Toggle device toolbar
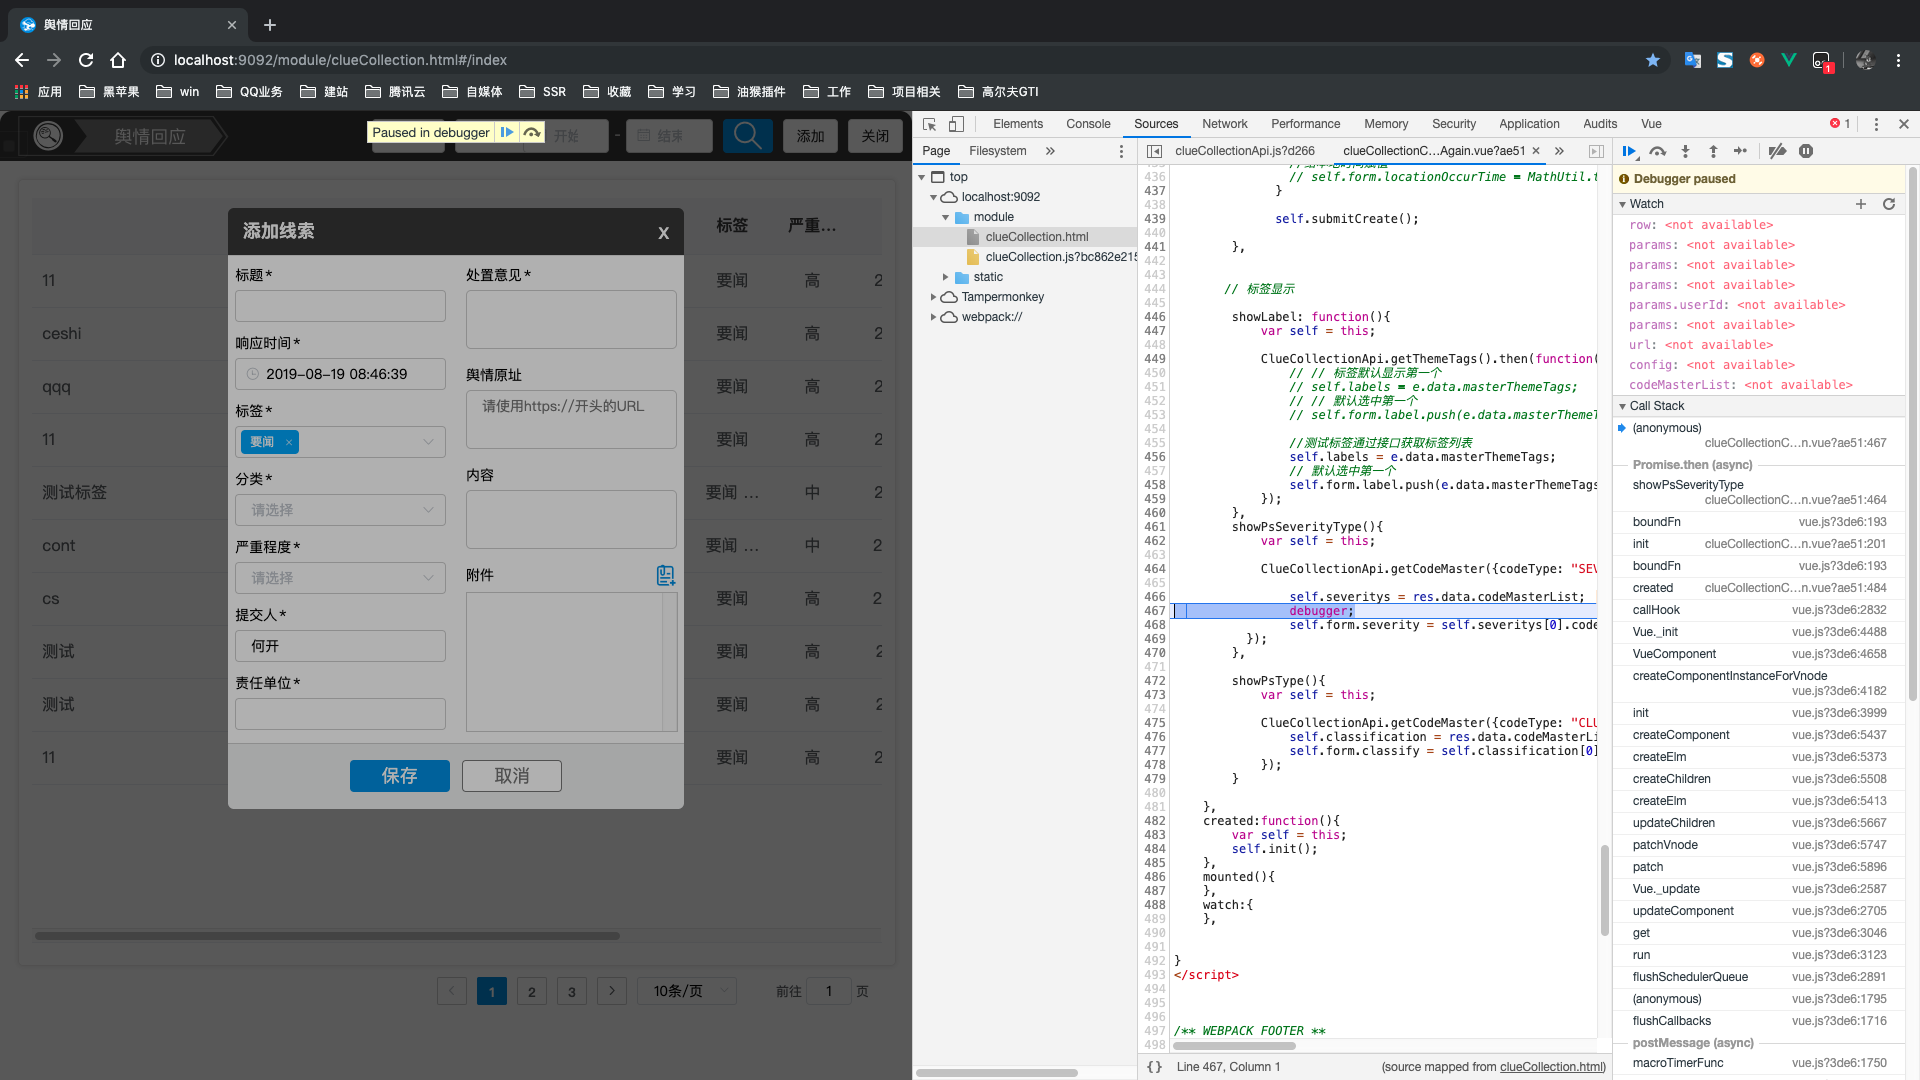 point(956,124)
